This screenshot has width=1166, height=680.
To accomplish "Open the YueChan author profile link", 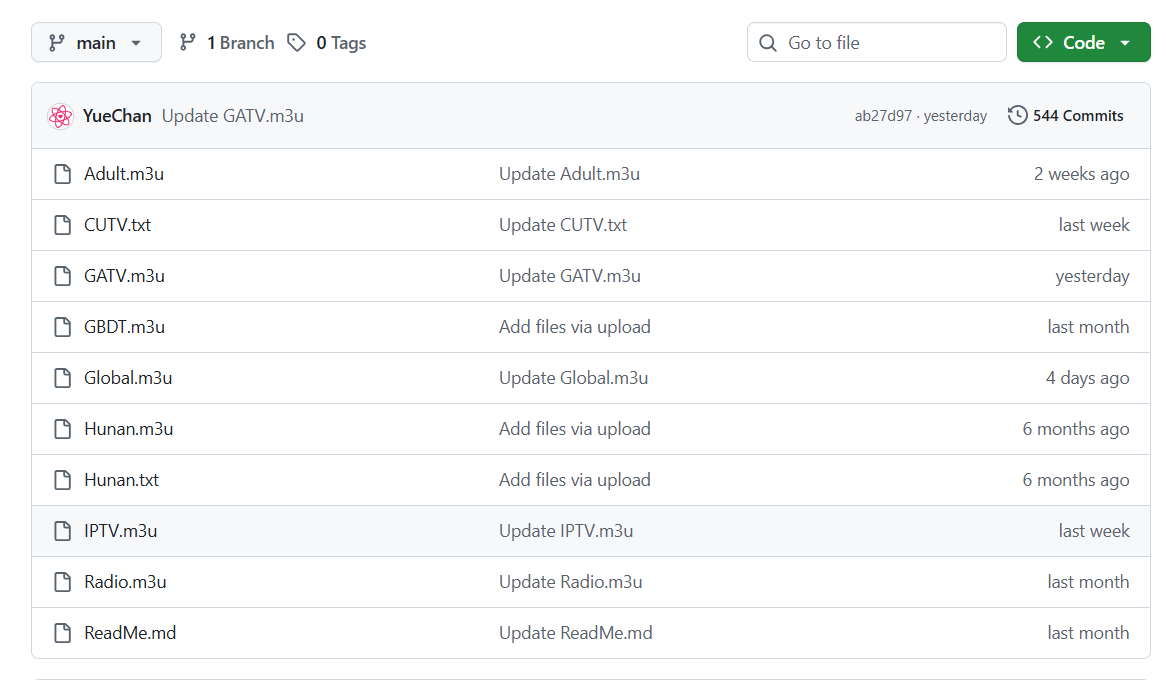I will pos(117,116).
